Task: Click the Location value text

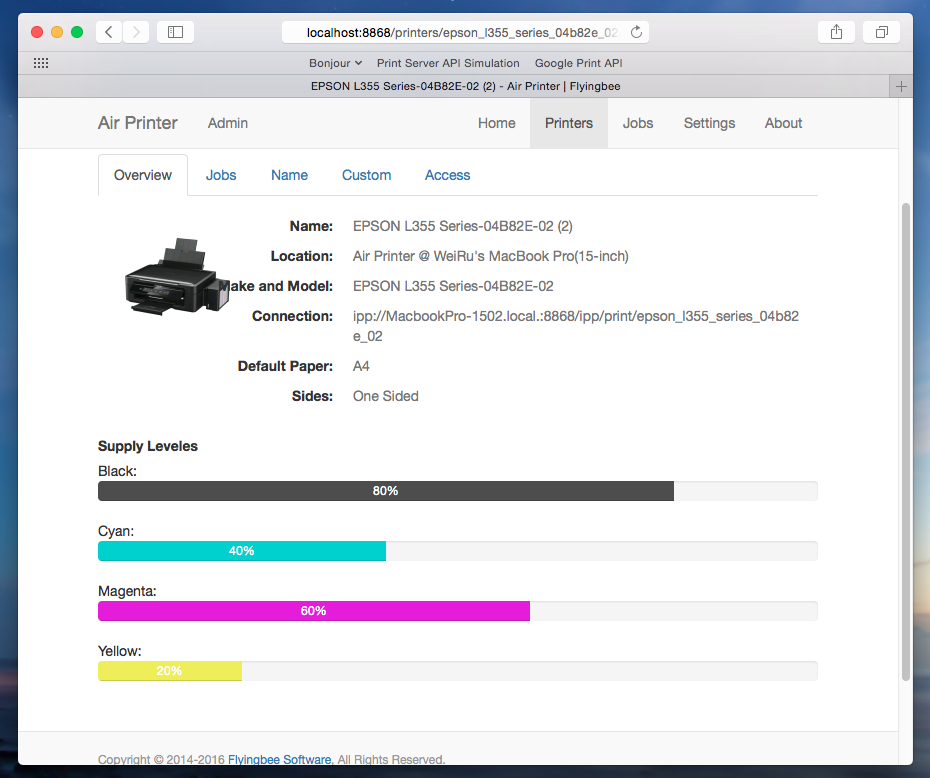Action: 491,256
